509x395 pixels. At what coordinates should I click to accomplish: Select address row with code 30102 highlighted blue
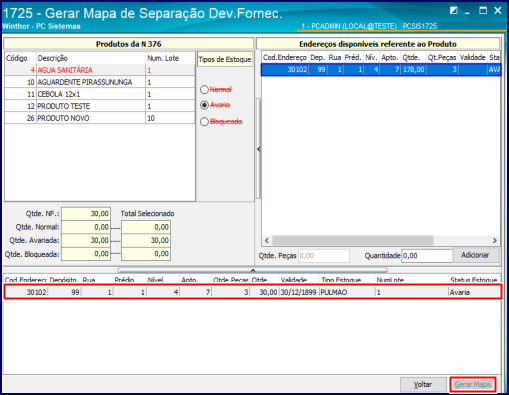381,70
